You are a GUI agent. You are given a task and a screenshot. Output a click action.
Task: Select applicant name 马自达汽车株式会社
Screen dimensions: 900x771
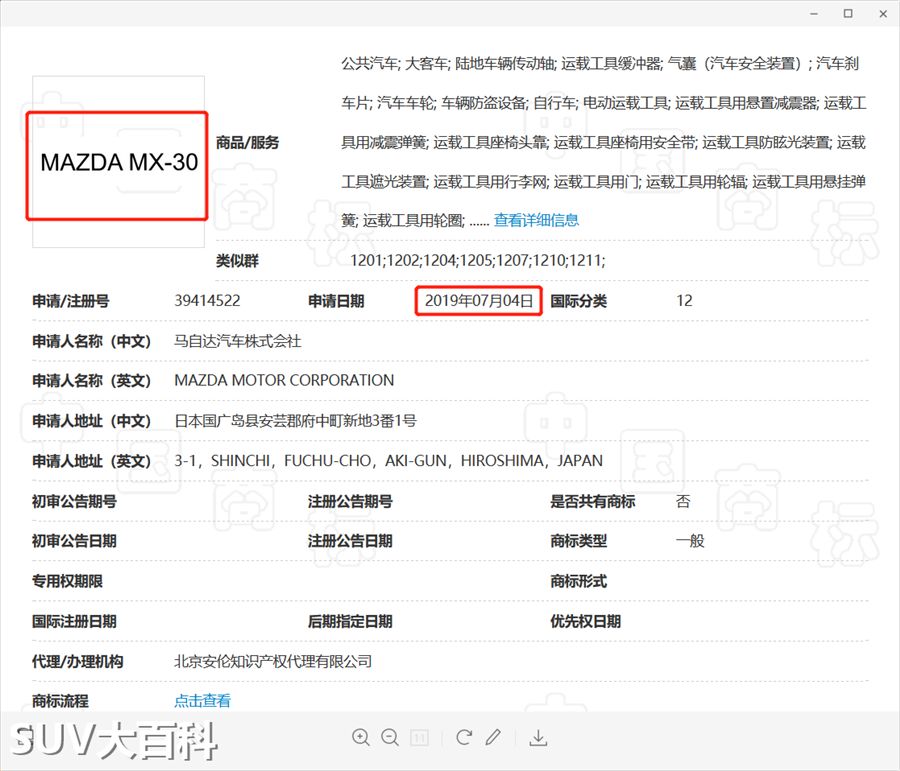click(238, 341)
